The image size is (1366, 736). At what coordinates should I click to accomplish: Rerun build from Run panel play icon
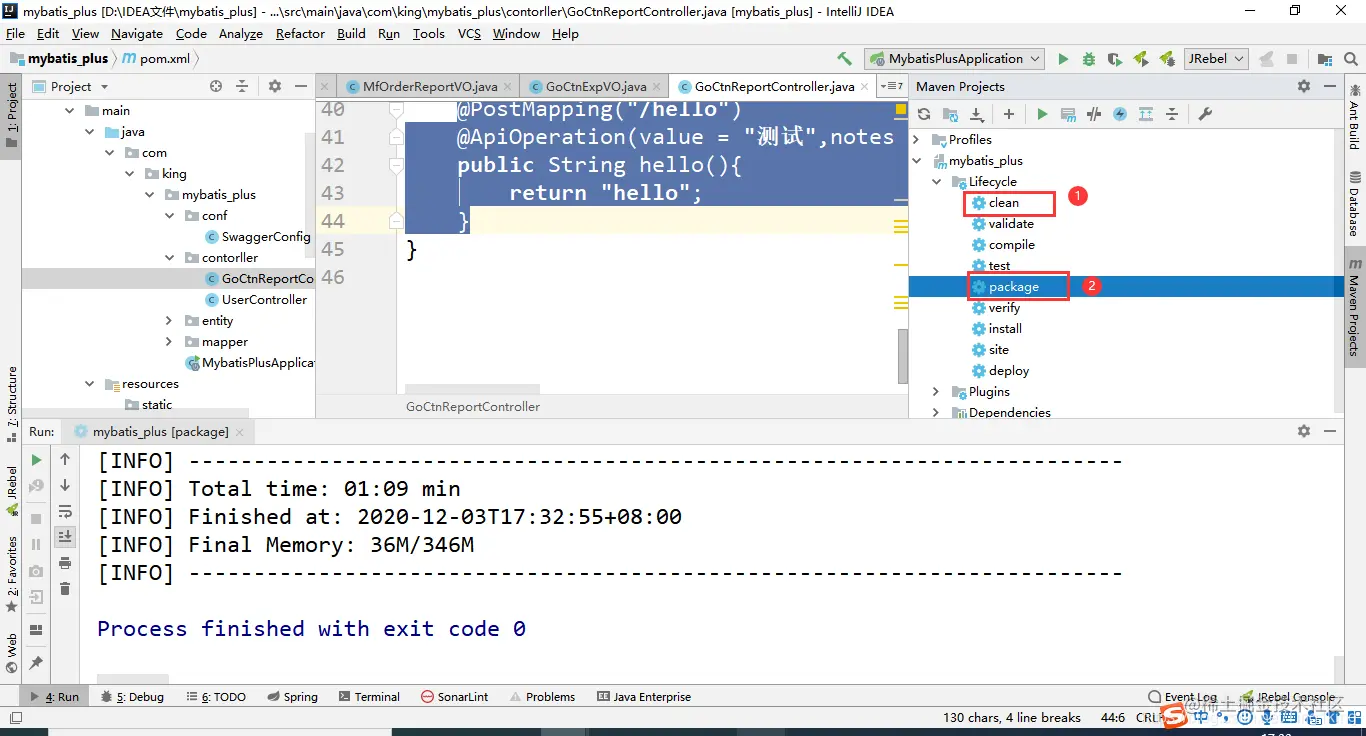(36, 460)
